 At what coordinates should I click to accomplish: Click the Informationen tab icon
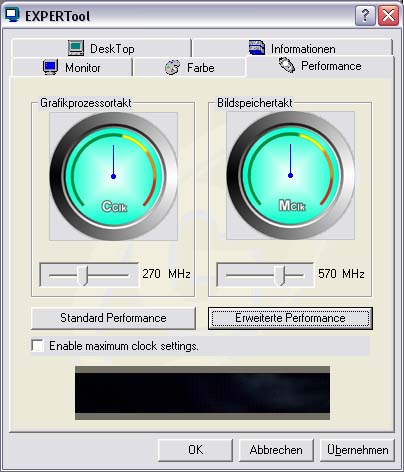coord(257,48)
